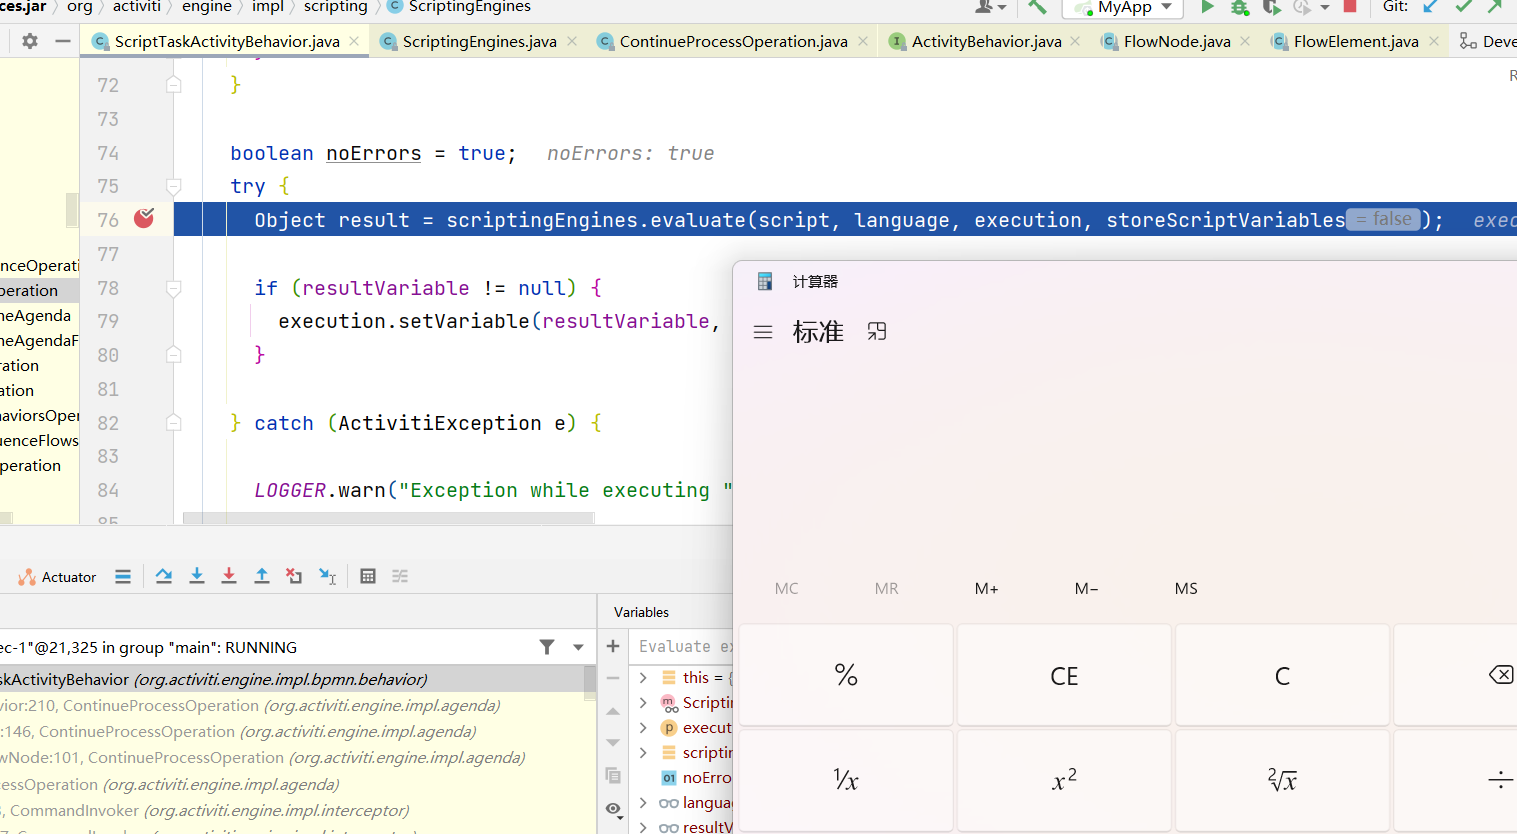Click the Git commit checkmark
Image resolution: width=1517 pixels, height=834 pixels.
coord(1464,7)
